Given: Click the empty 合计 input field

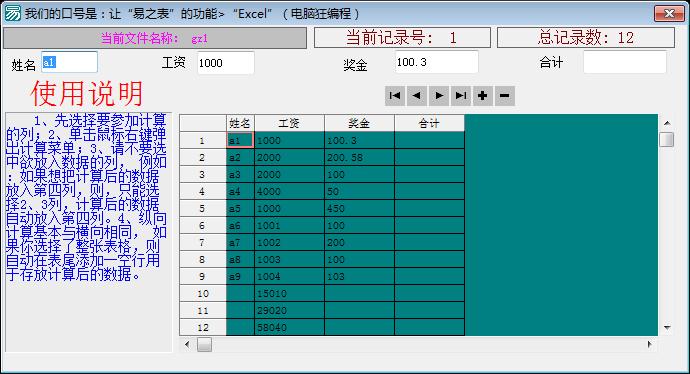Looking at the screenshot, I should (x=625, y=62).
